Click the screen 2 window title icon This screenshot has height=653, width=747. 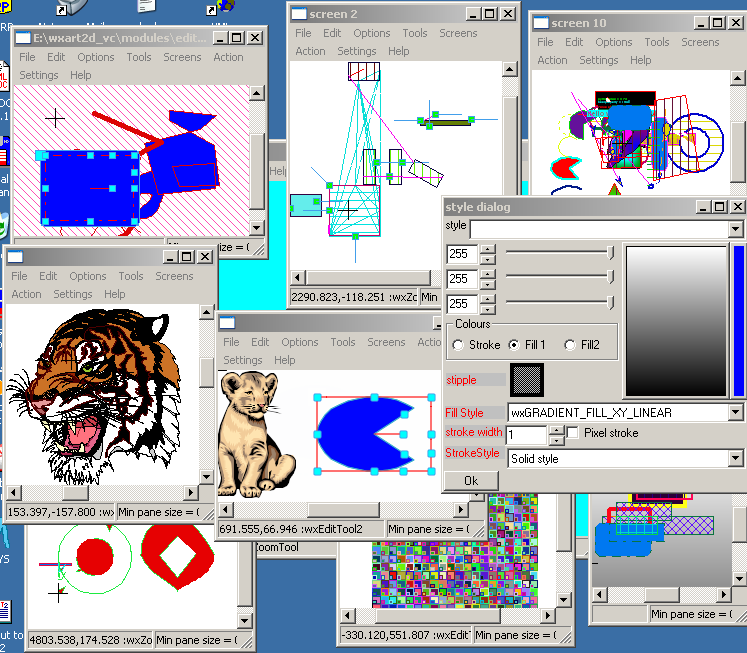(x=300, y=14)
